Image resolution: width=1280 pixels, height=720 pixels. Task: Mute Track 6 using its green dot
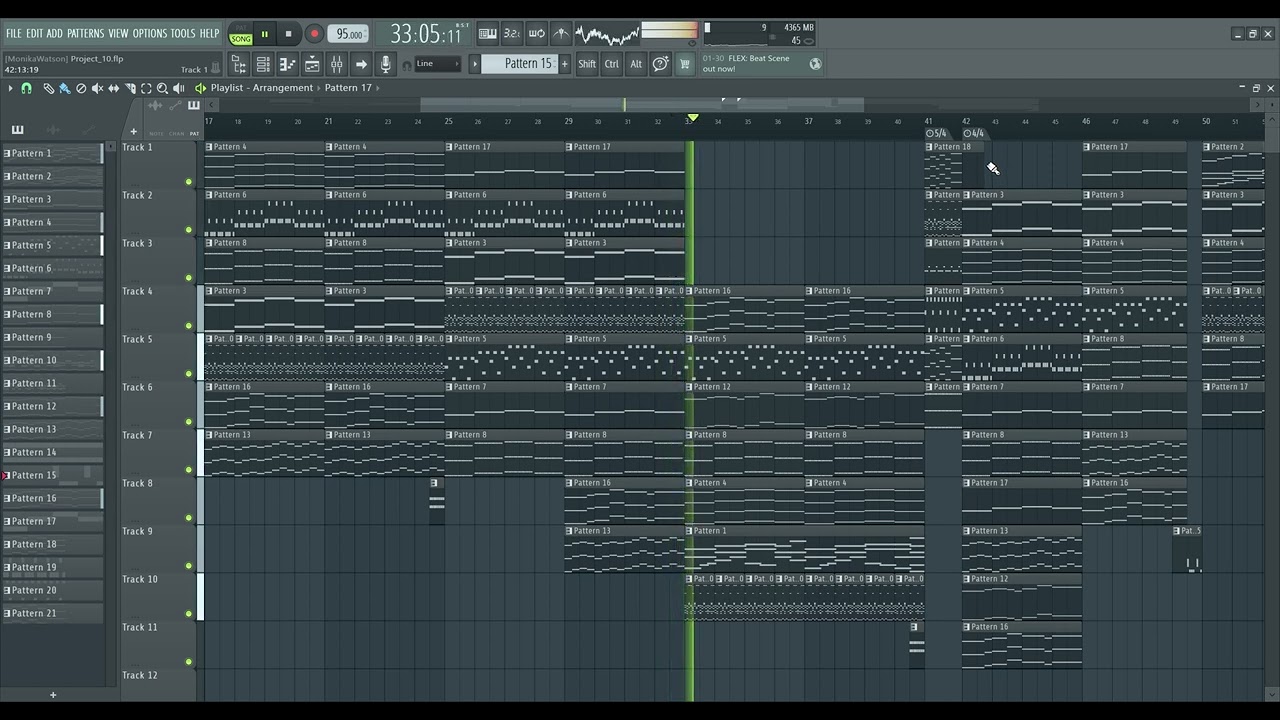point(189,422)
